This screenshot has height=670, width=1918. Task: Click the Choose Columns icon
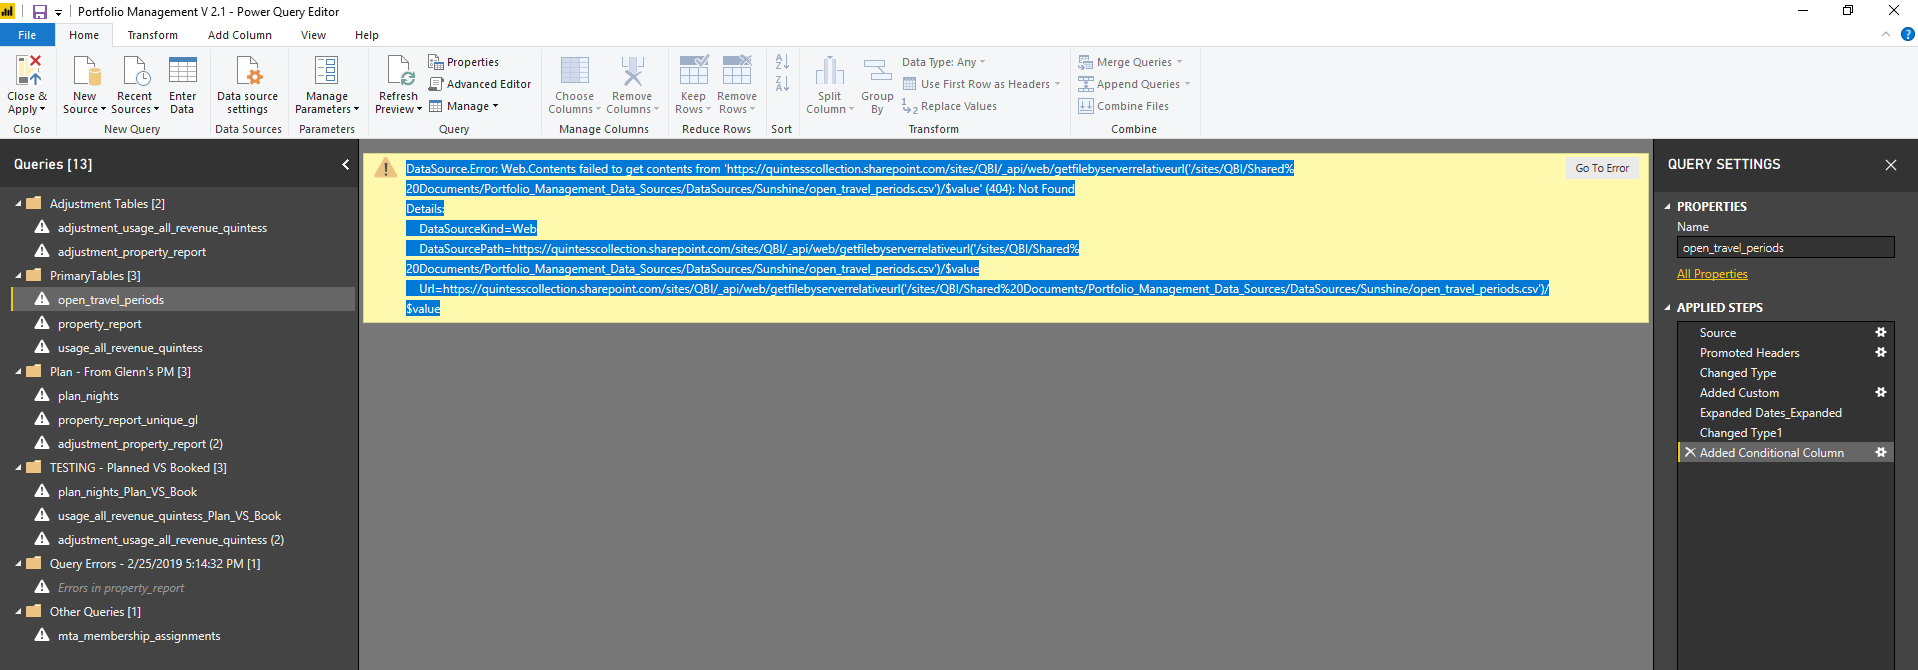coord(574,71)
